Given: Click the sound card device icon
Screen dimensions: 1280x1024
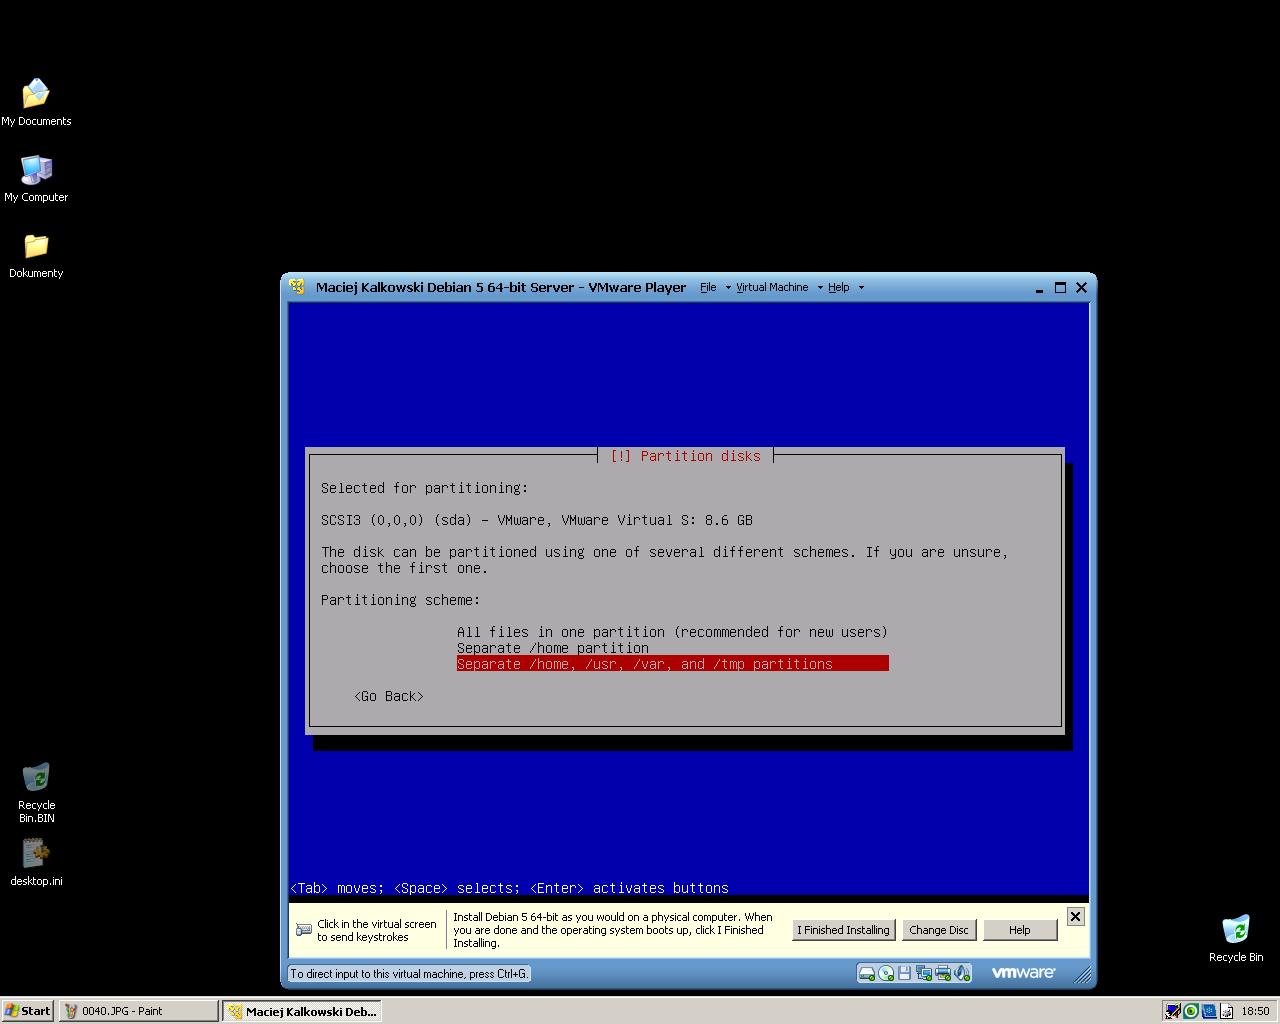Looking at the screenshot, I should [961, 973].
